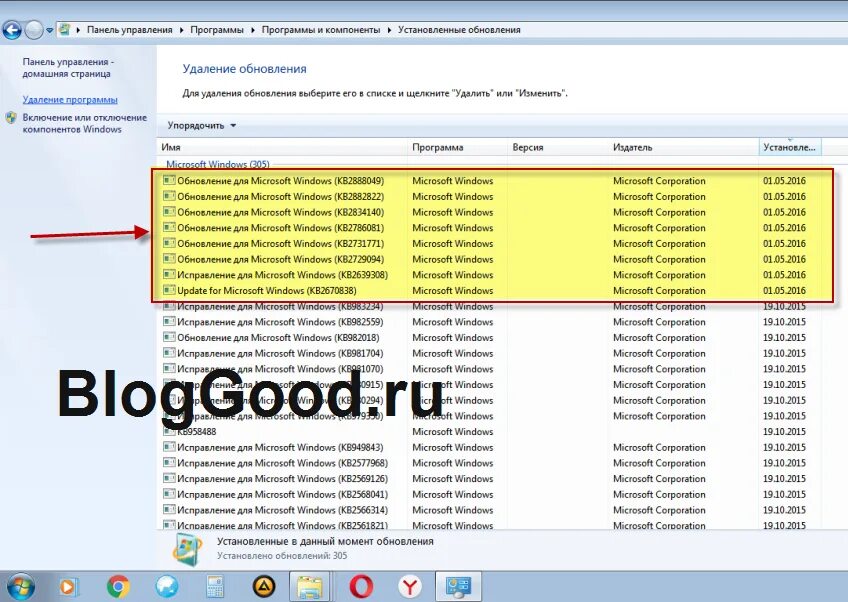Select fix KB2639308 row

pyautogui.click(x=491, y=275)
